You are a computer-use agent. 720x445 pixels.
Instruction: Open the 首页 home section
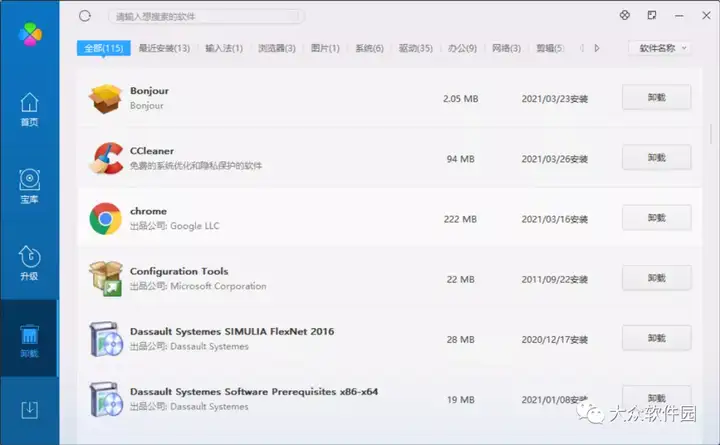coord(29,109)
